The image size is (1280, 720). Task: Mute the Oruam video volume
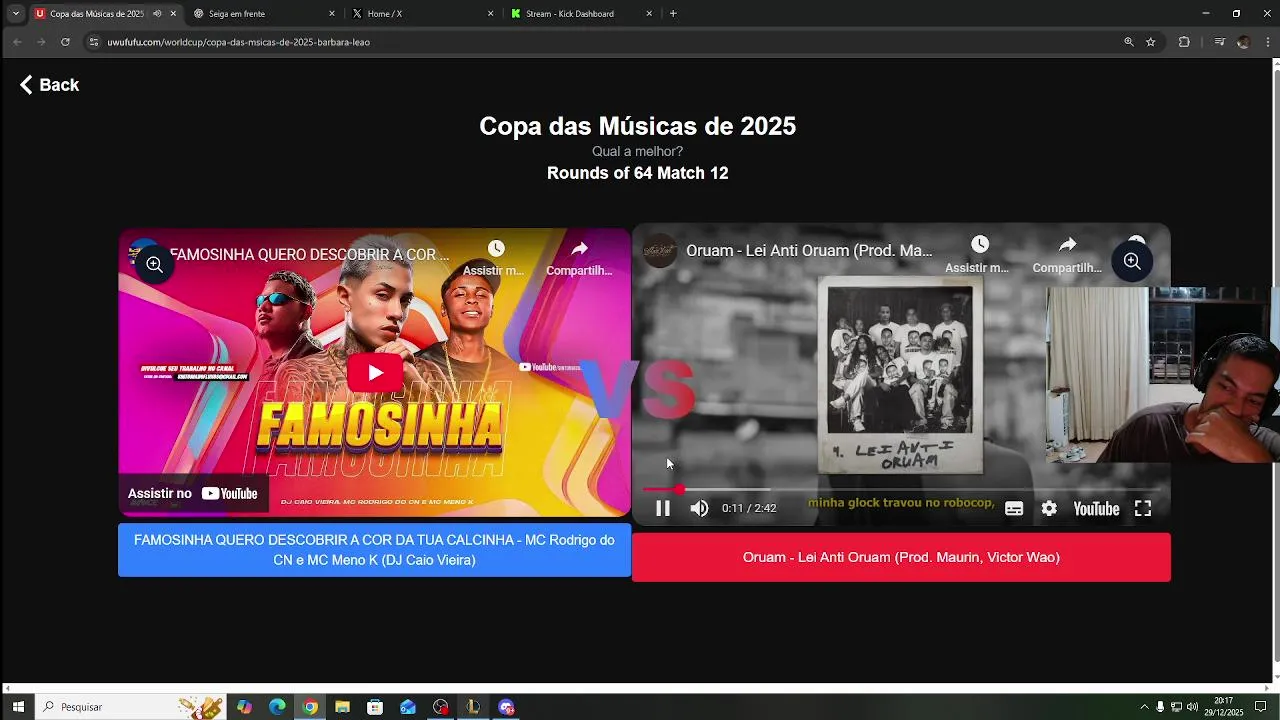[699, 508]
